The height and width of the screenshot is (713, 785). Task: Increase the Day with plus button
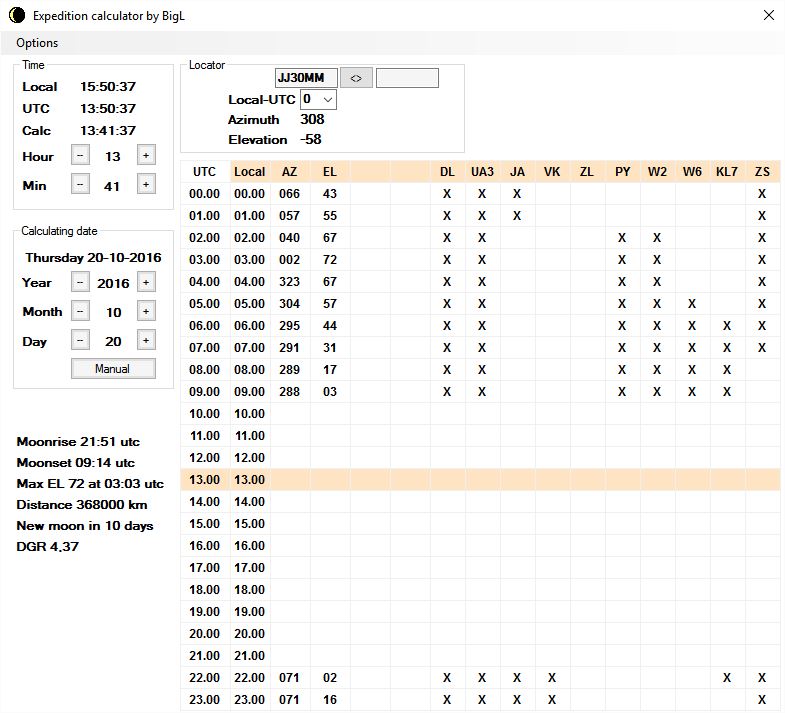pos(145,340)
